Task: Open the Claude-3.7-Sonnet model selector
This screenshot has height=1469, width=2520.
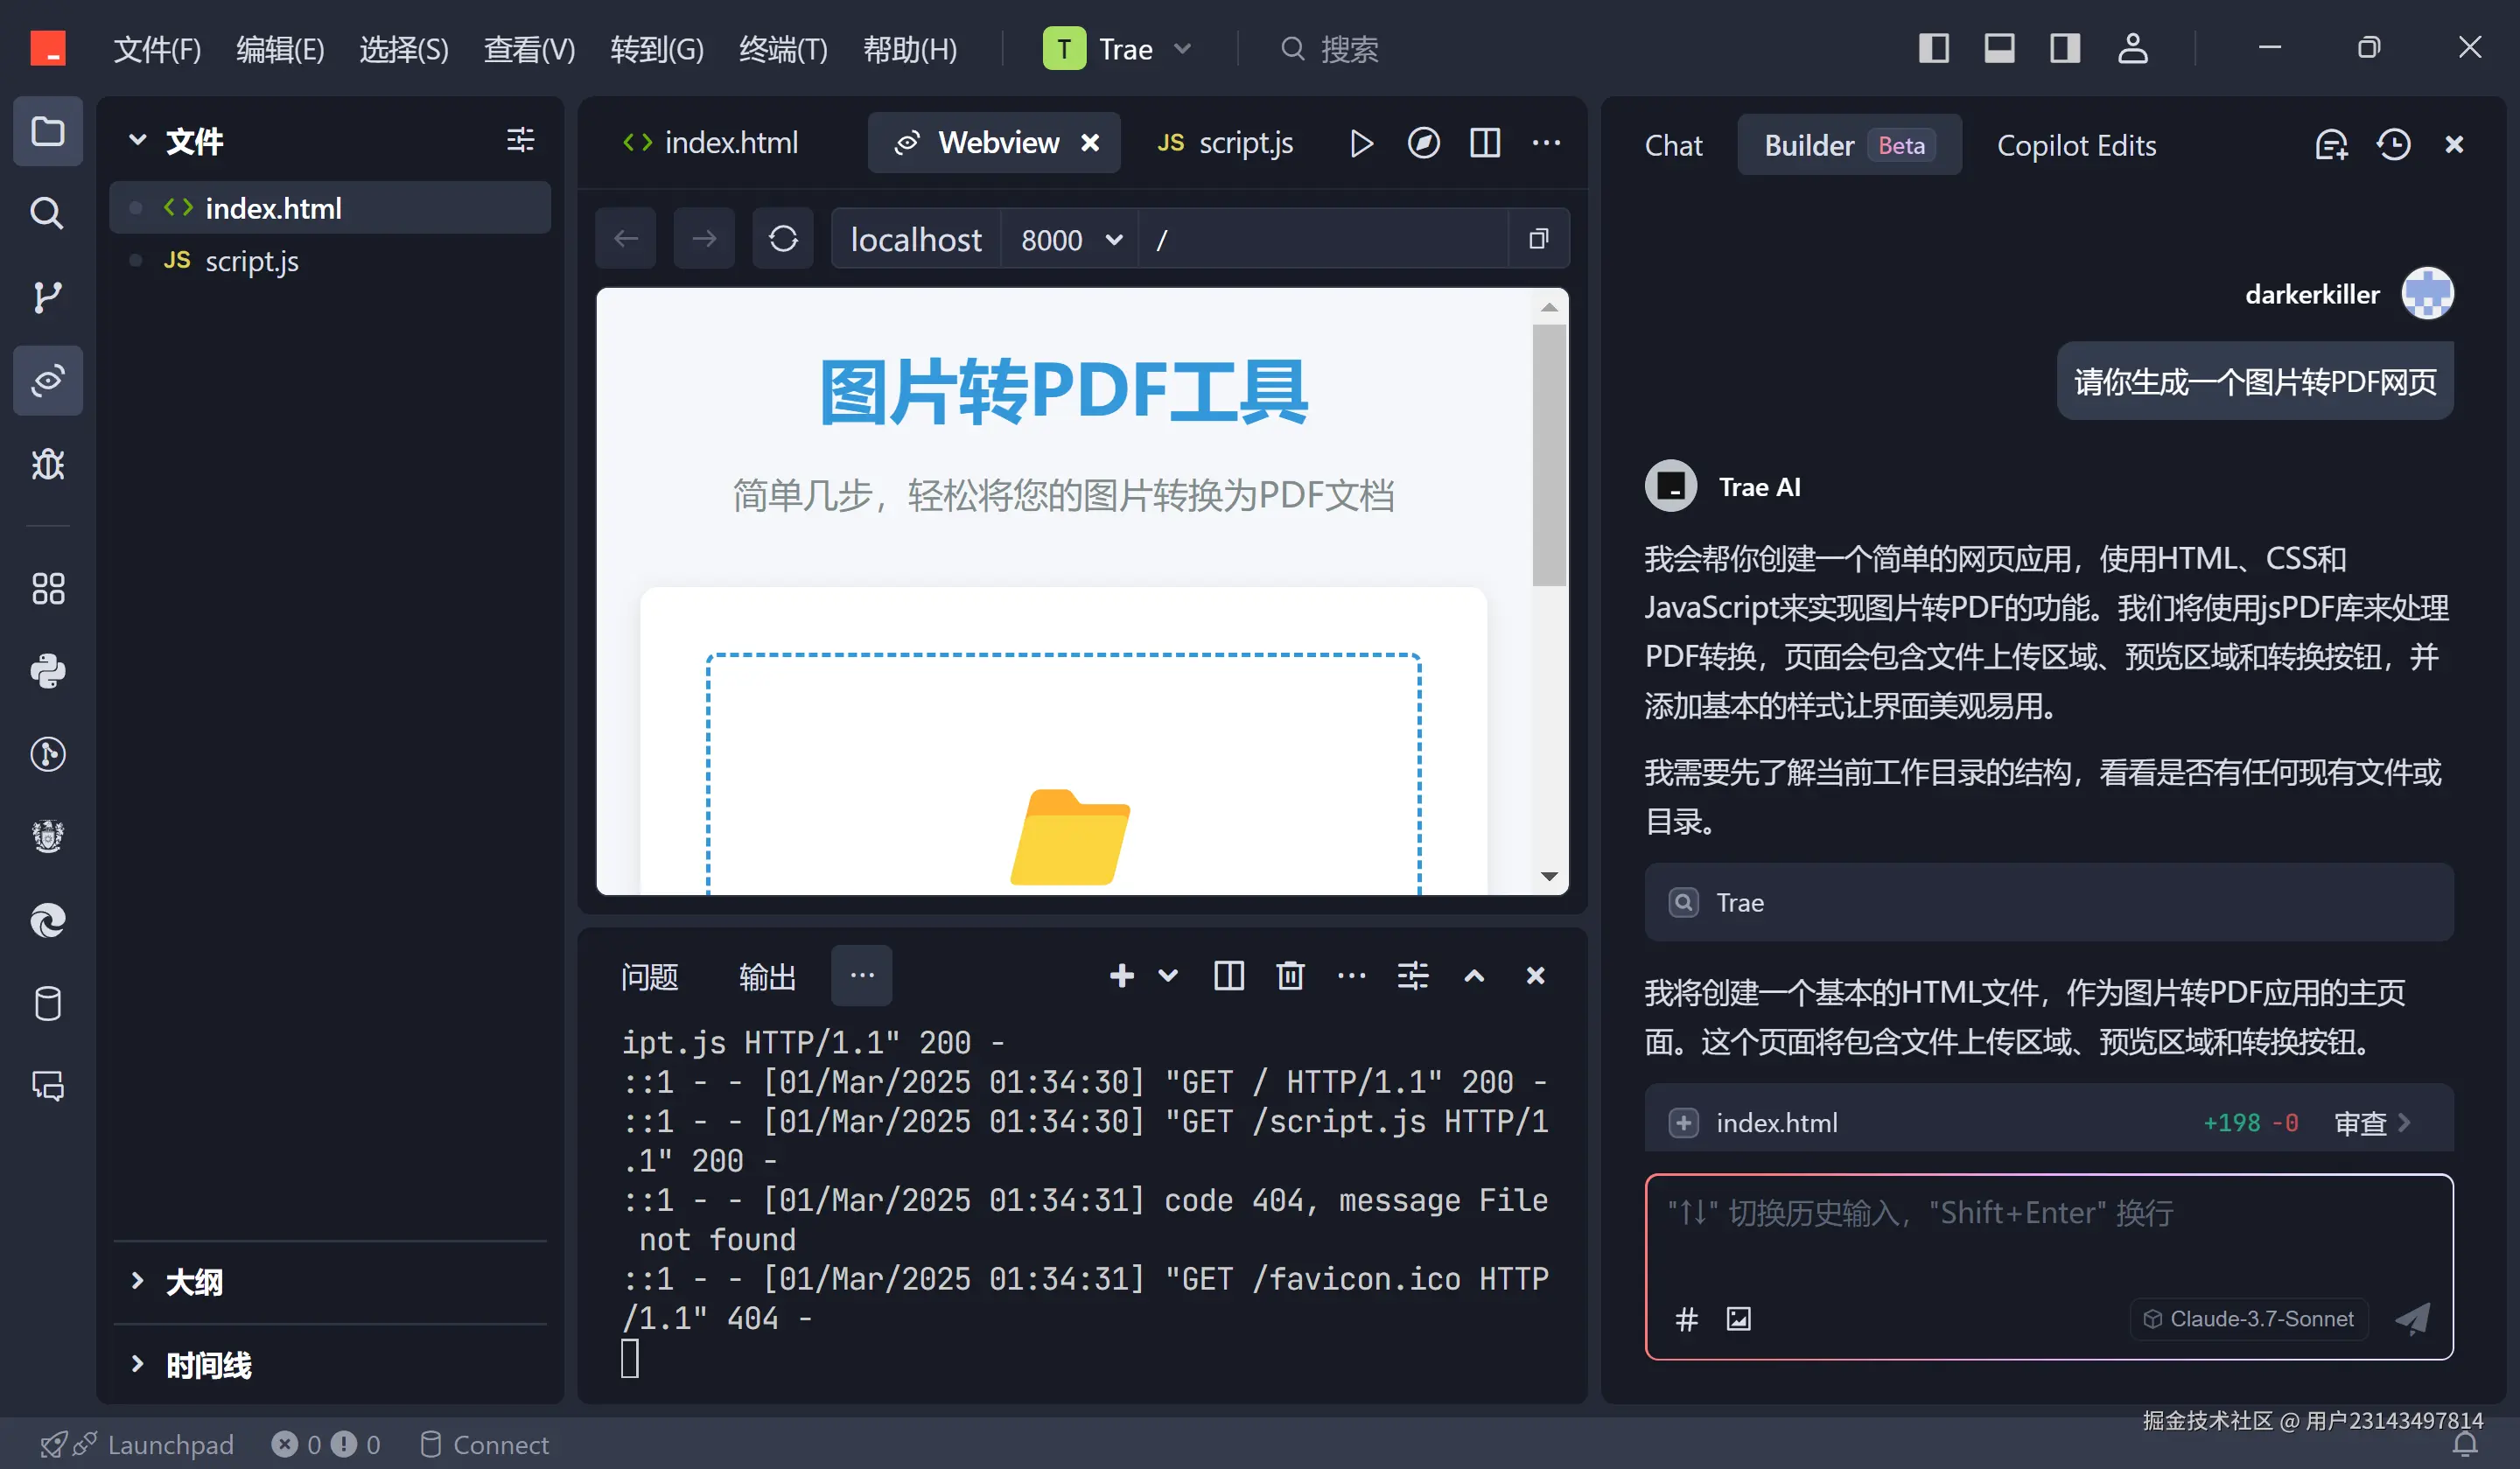Action: [x=2248, y=1319]
